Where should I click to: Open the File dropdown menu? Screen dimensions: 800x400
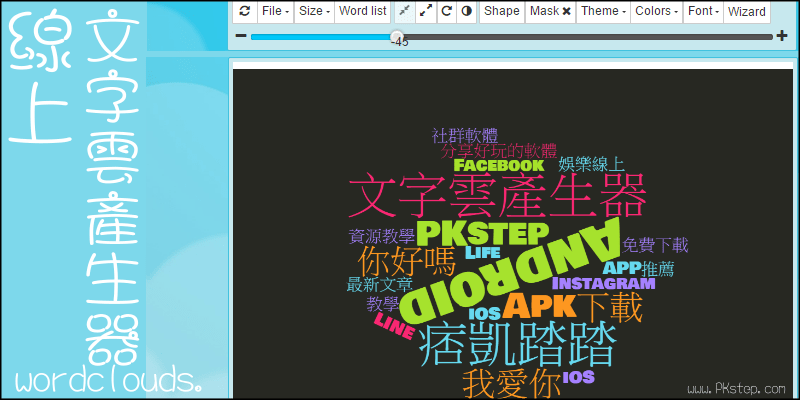[276, 11]
